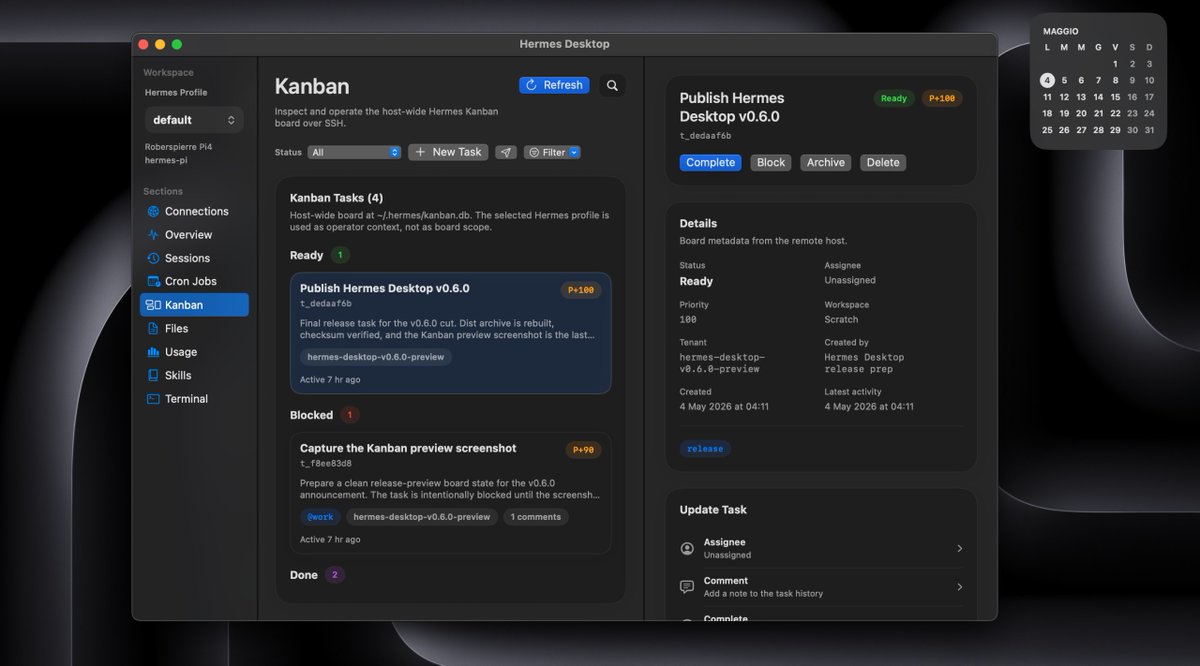This screenshot has height=666, width=1200.
Task: Click preview tag on the Capture card
Action: pyautogui.click(x=422, y=517)
